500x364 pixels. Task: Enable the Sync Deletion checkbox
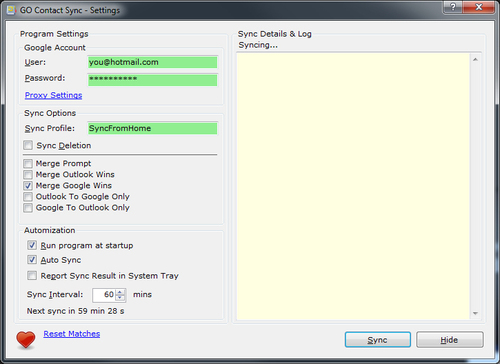point(28,145)
